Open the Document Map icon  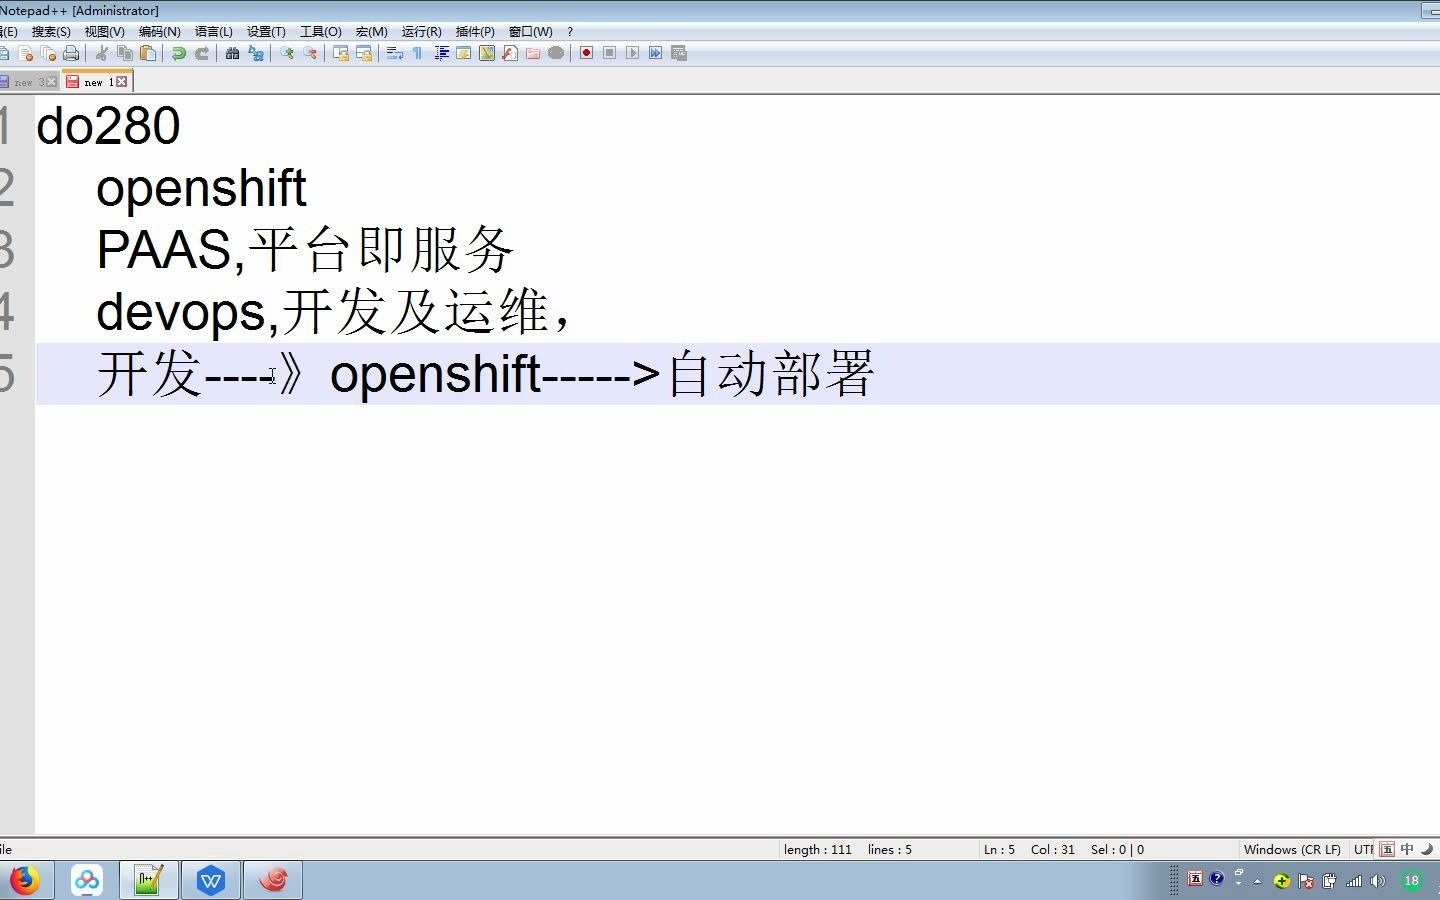pyautogui.click(x=487, y=53)
